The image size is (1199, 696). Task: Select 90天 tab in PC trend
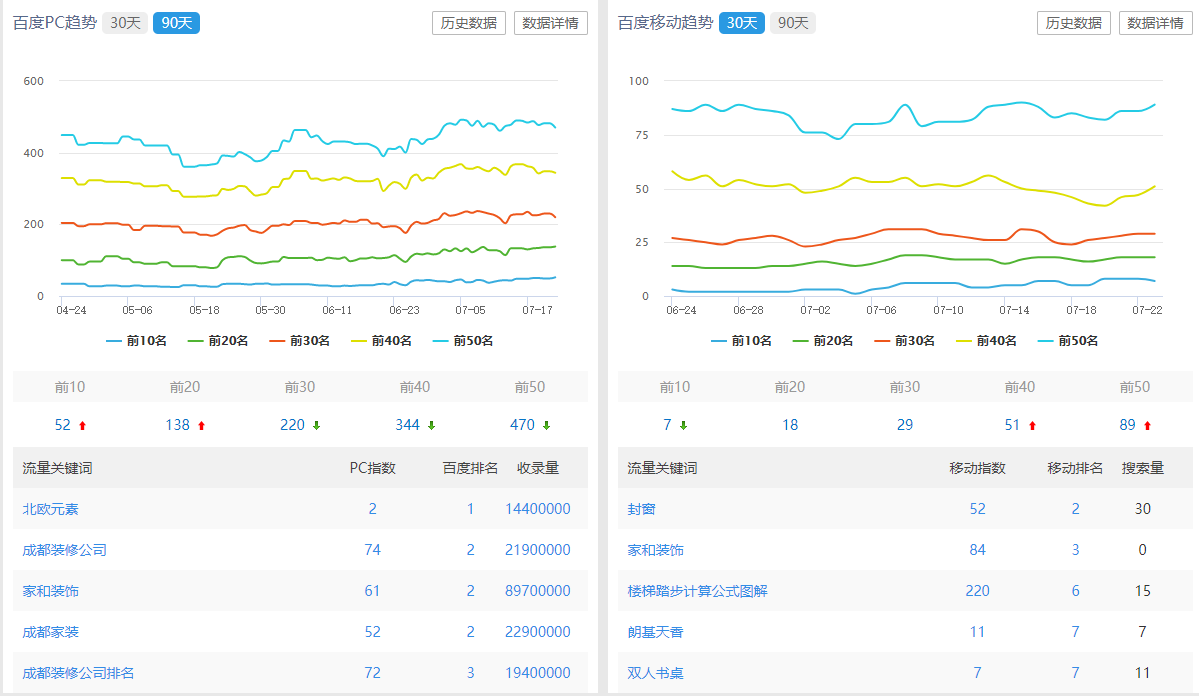click(176, 23)
